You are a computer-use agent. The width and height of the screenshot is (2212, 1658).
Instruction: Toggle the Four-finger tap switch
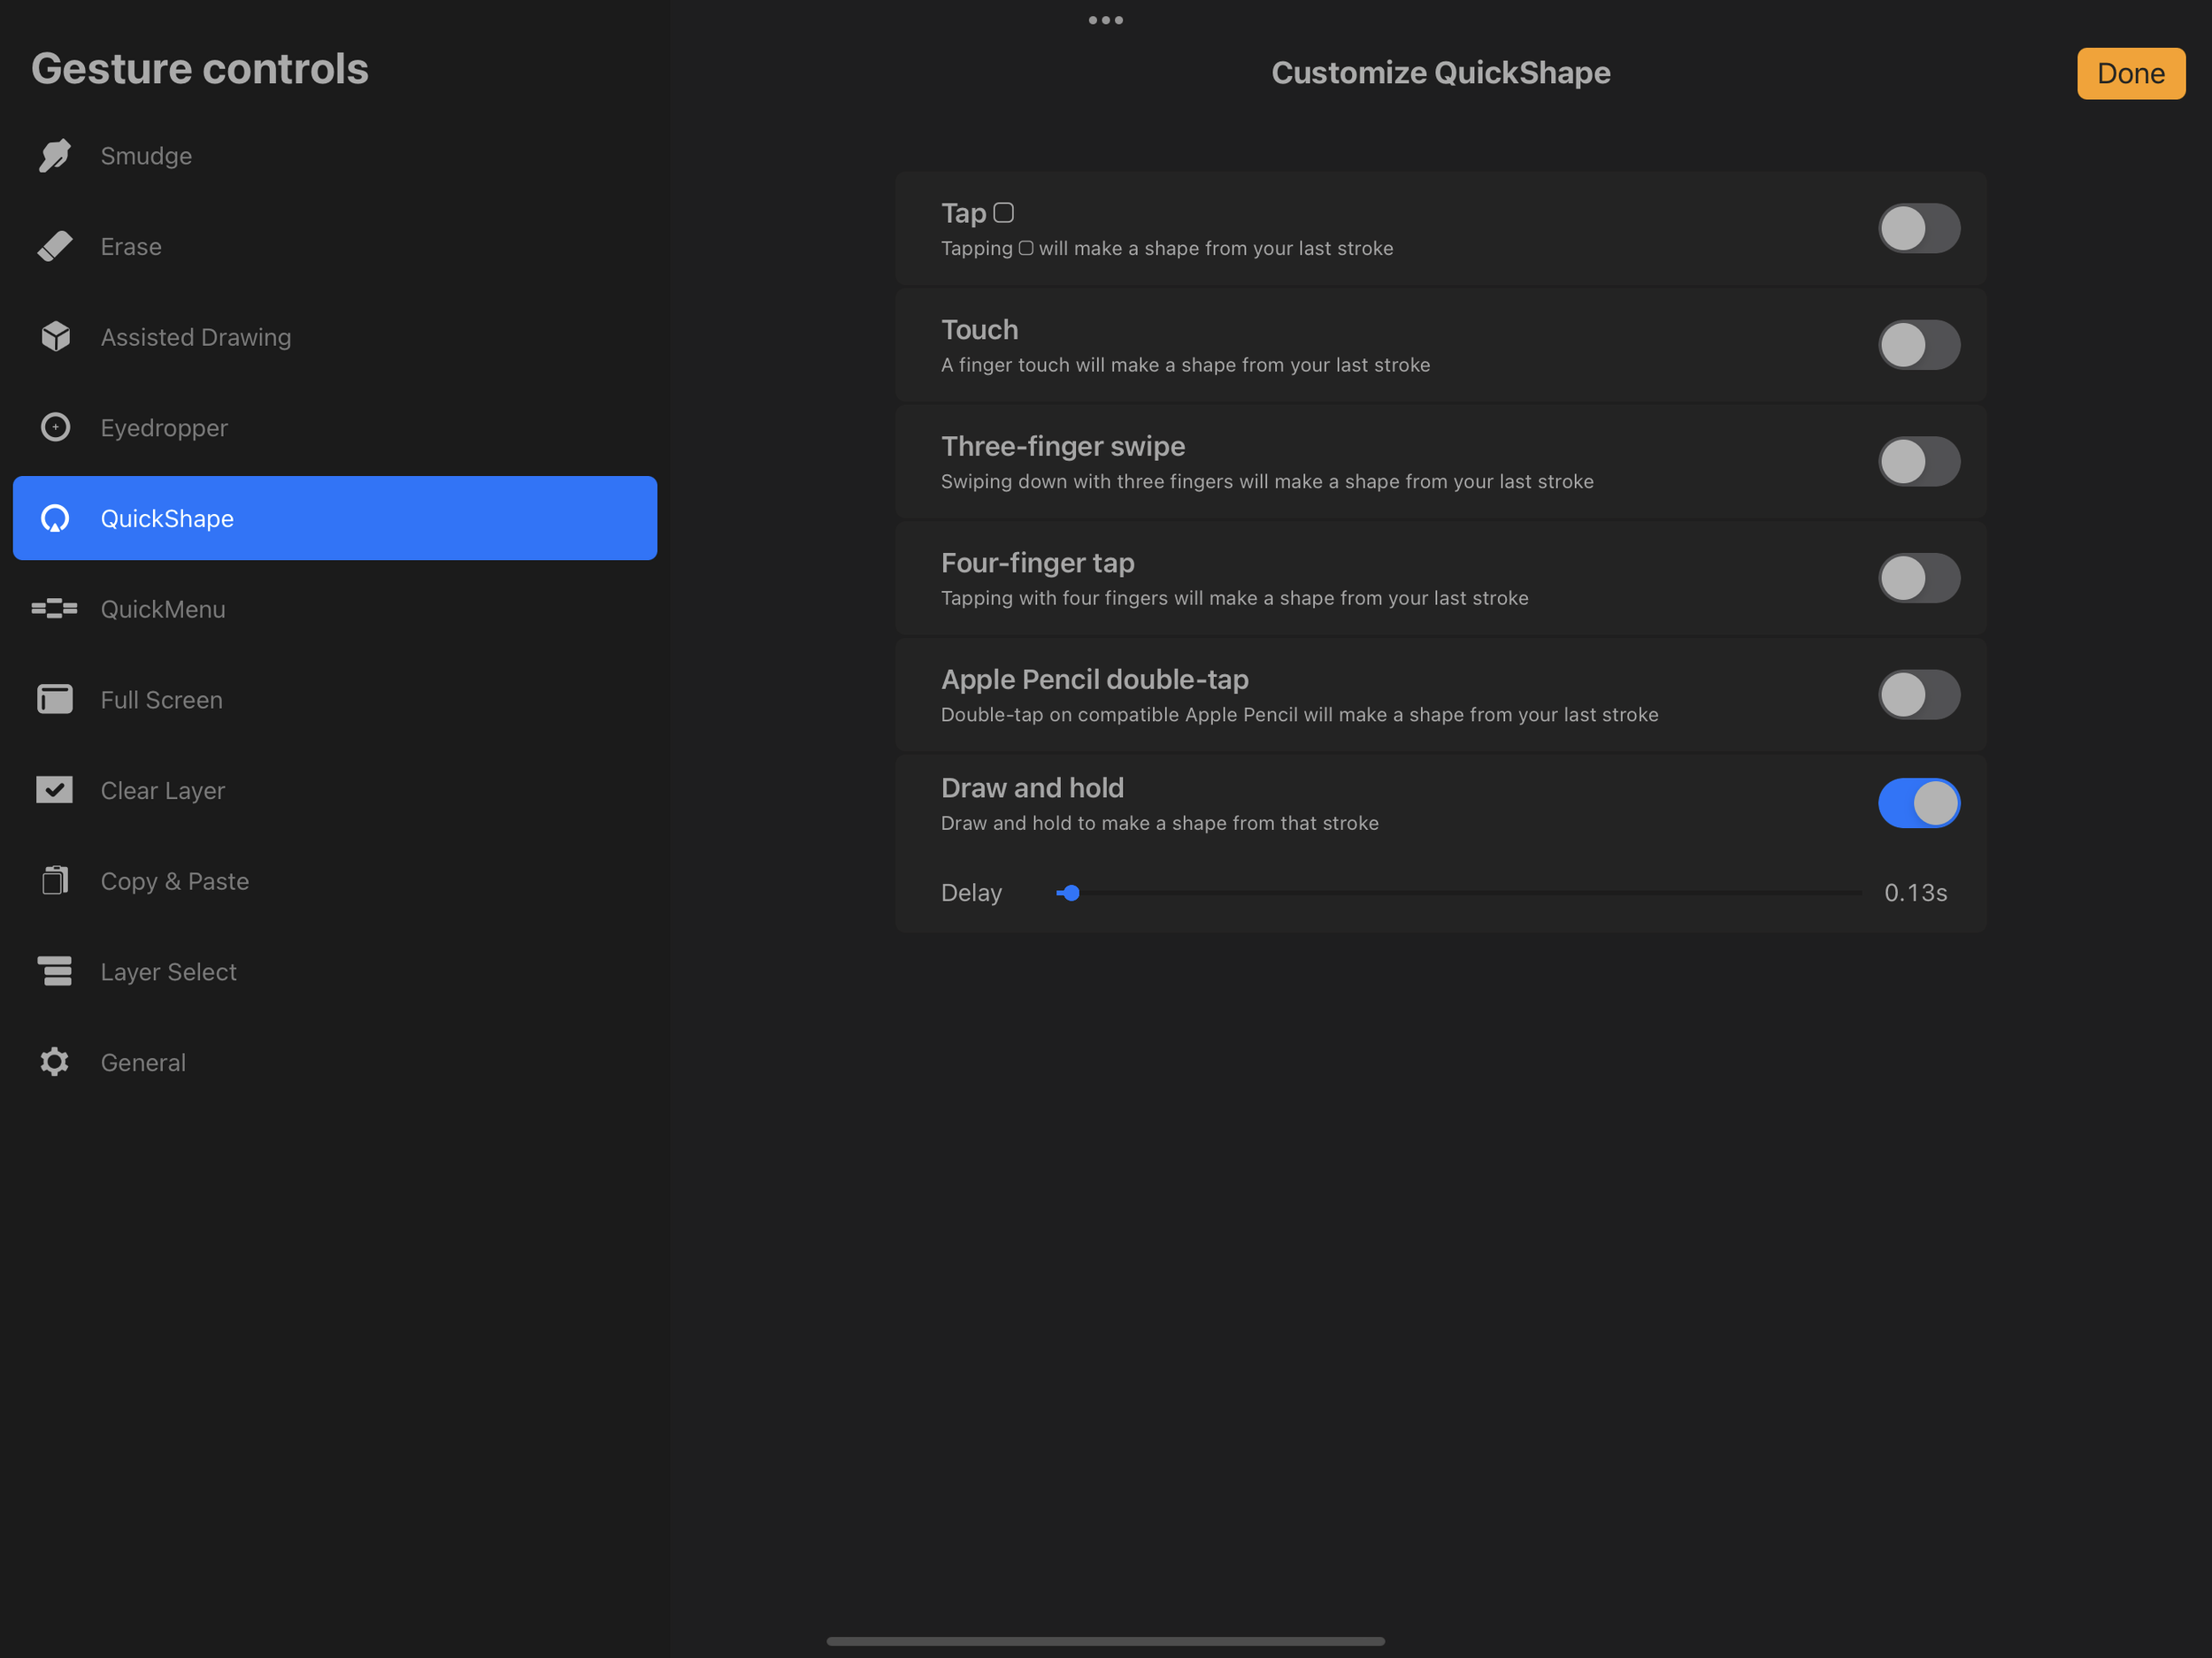(1918, 578)
